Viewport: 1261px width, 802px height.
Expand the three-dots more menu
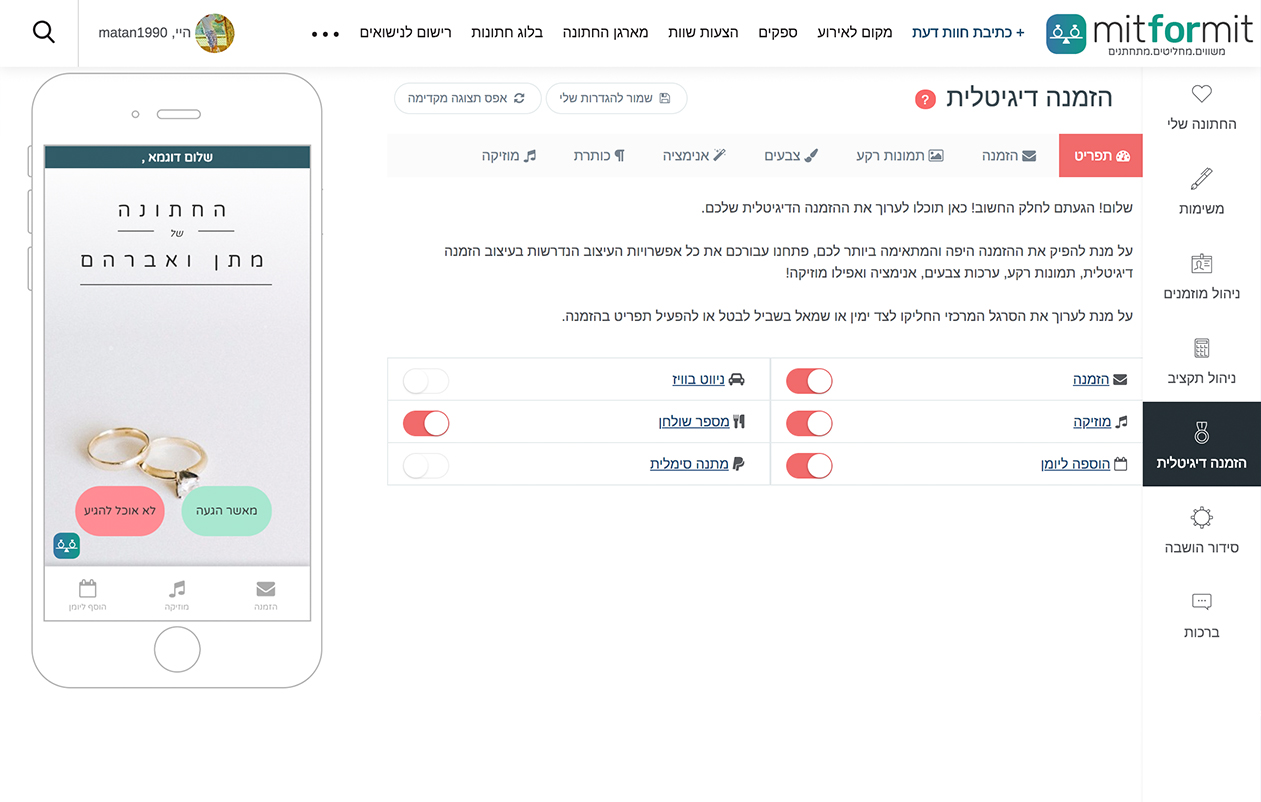click(x=326, y=33)
